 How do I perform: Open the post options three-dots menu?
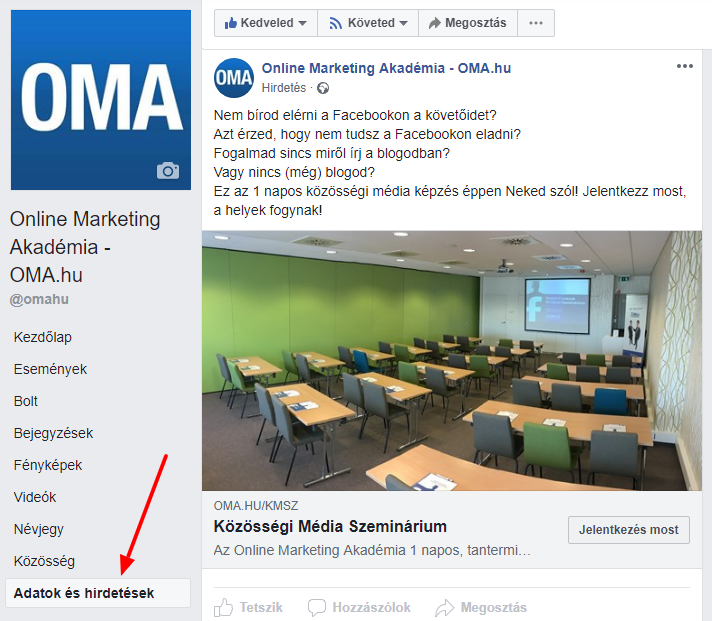tap(685, 66)
